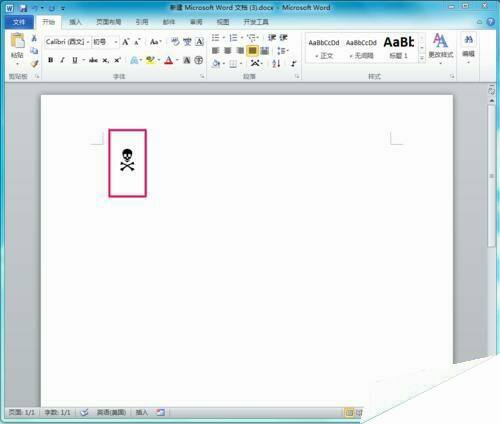Click the 插入 insert mode status bar indicator
Screen dimensions: 500x424
142,412
